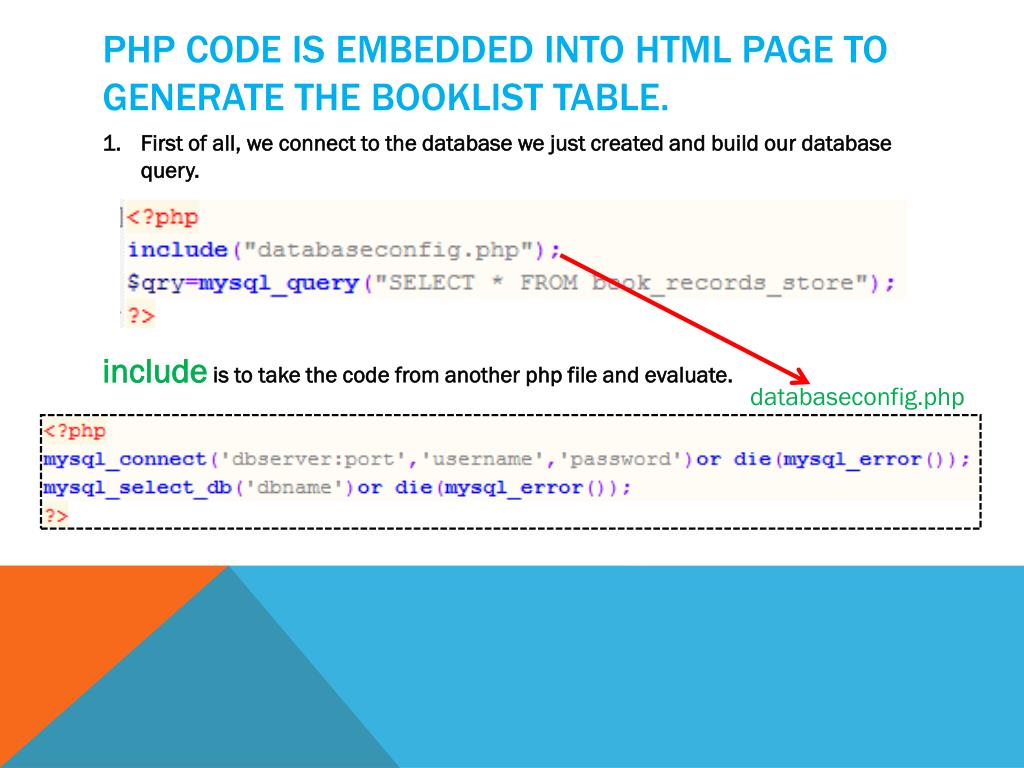
Task: Click the mysql_select_db('dbname') code line
Action: tap(337, 488)
